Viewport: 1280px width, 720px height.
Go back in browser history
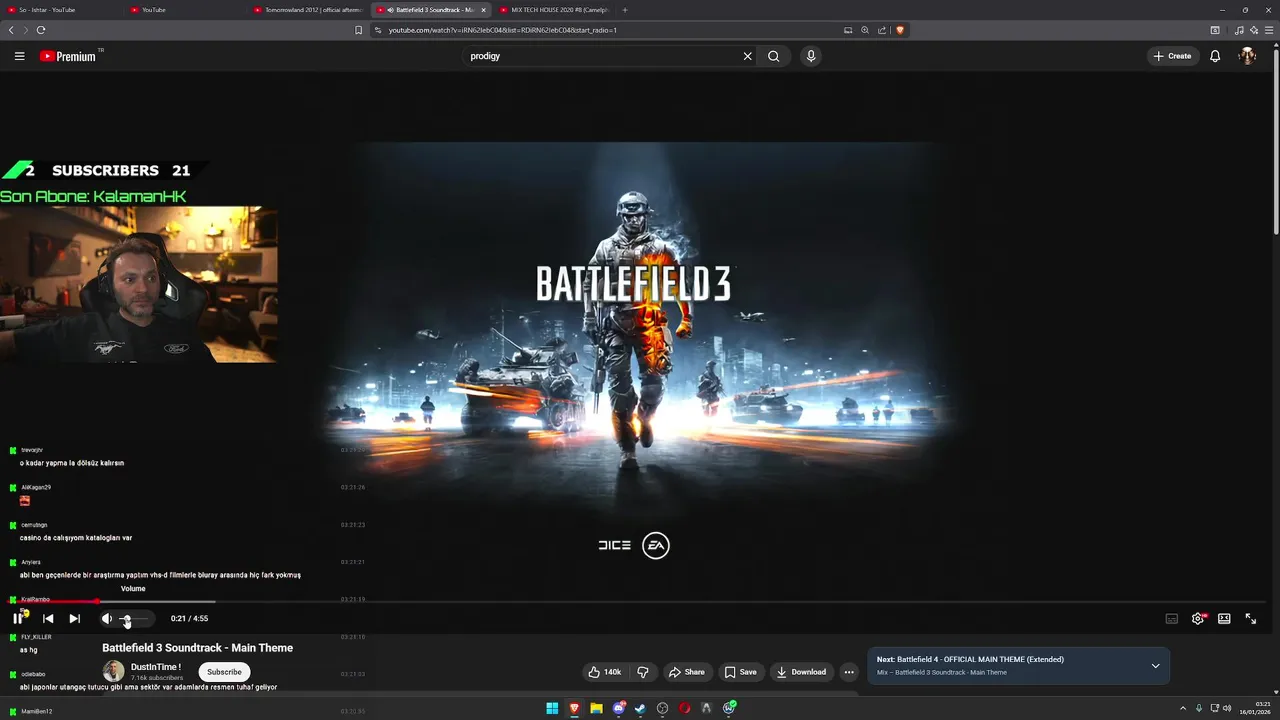pyautogui.click(x=11, y=30)
